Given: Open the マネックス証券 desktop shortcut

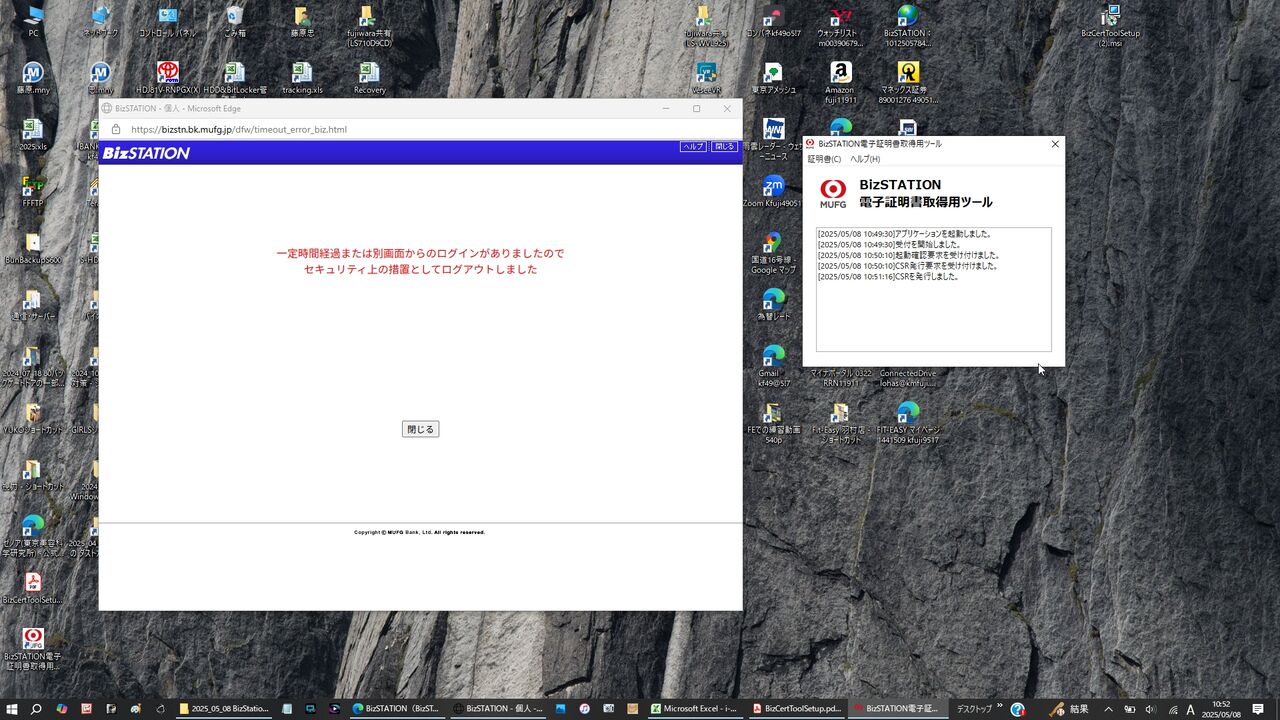Looking at the screenshot, I should click(x=907, y=83).
